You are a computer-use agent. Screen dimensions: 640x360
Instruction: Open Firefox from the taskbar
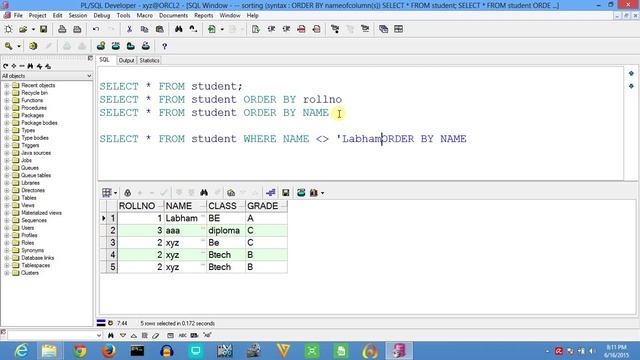[x=109, y=351]
